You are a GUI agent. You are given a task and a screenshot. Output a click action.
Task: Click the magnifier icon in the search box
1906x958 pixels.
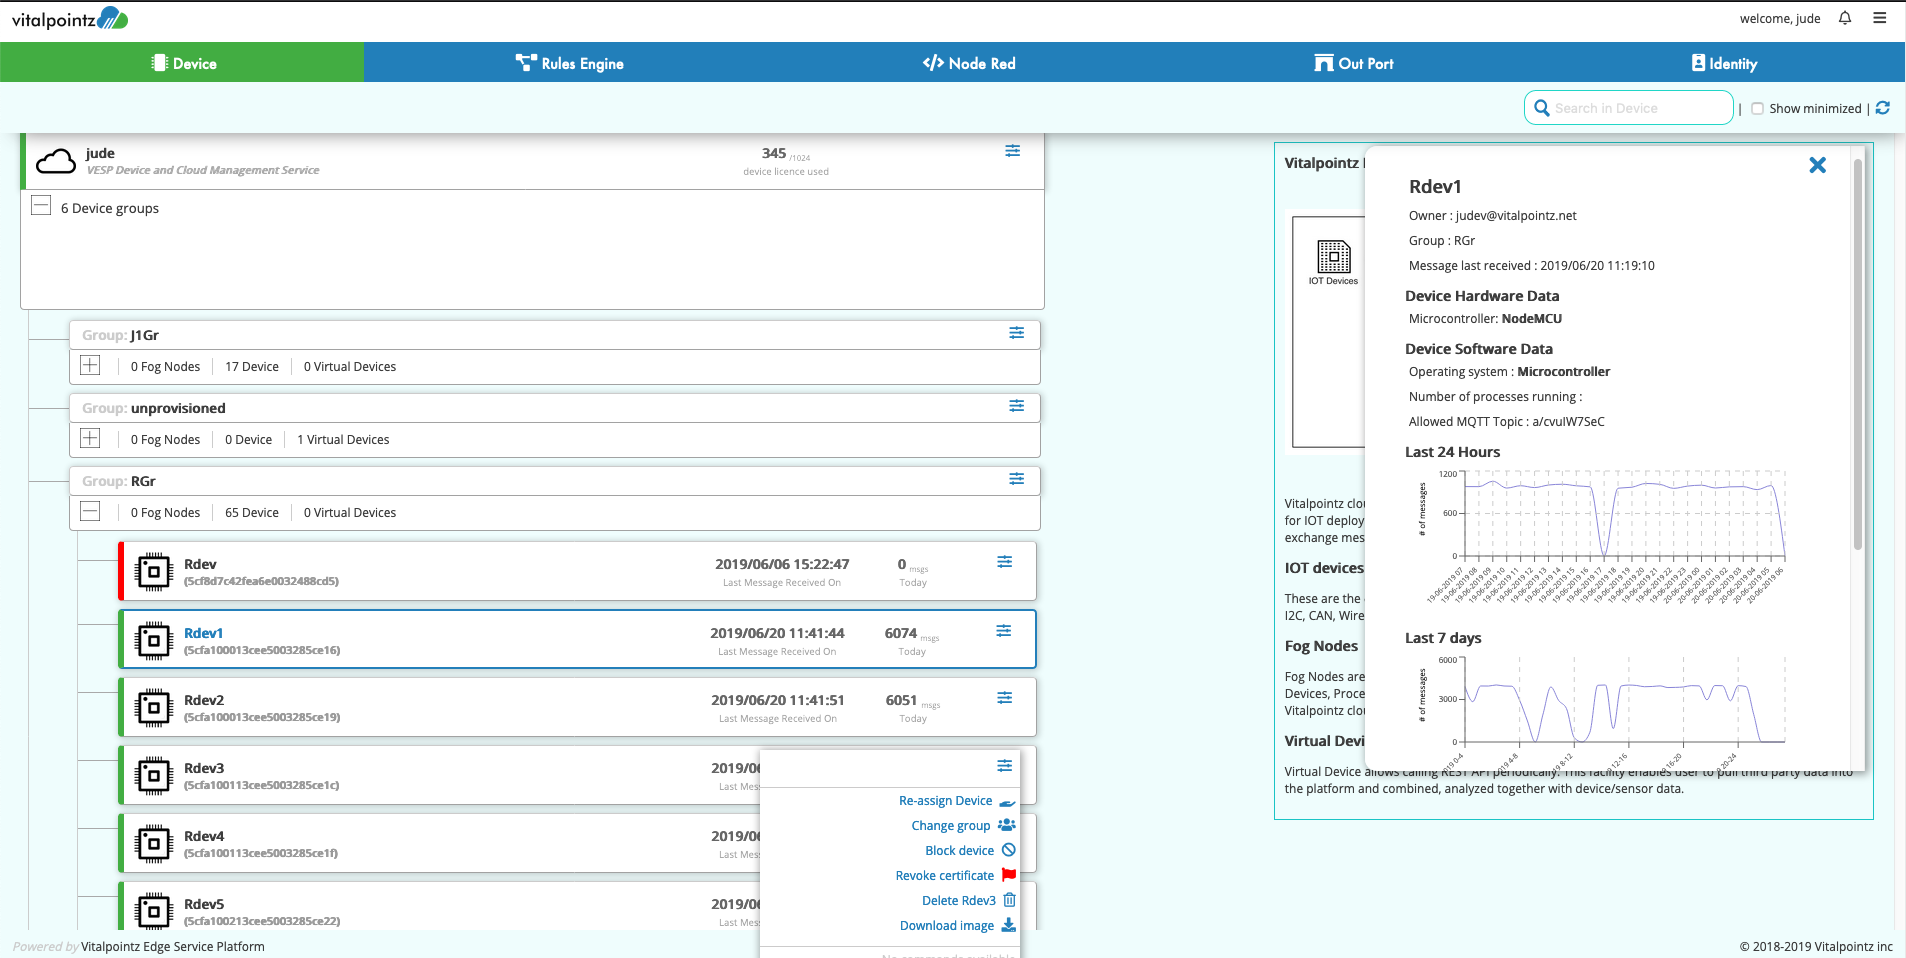tap(1542, 108)
